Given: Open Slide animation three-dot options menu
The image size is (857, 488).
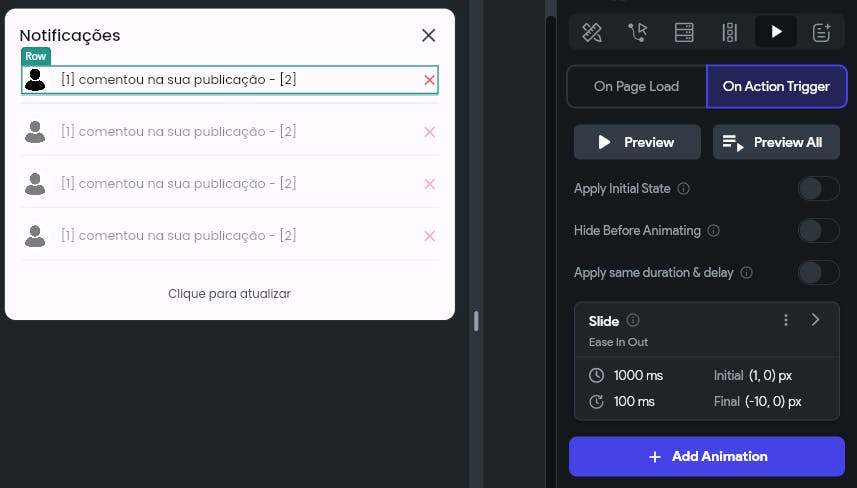Looking at the screenshot, I should pos(786,320).
